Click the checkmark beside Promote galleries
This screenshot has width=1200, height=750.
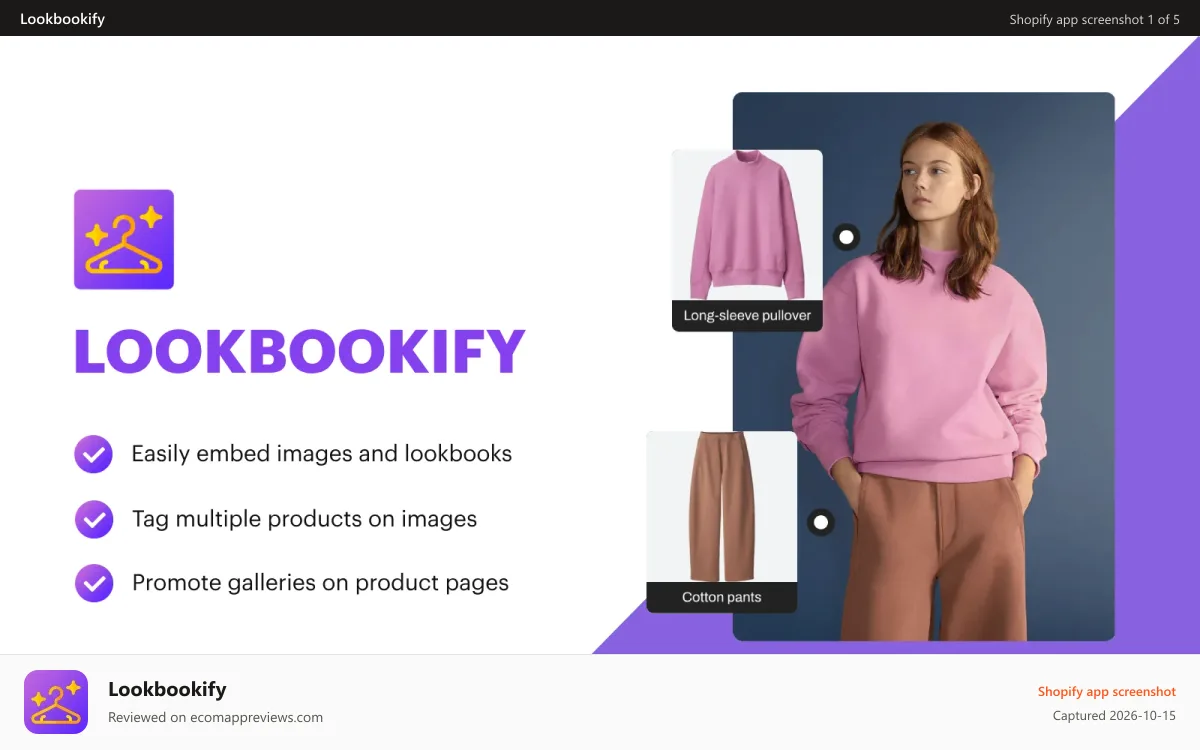click(94, 583)
